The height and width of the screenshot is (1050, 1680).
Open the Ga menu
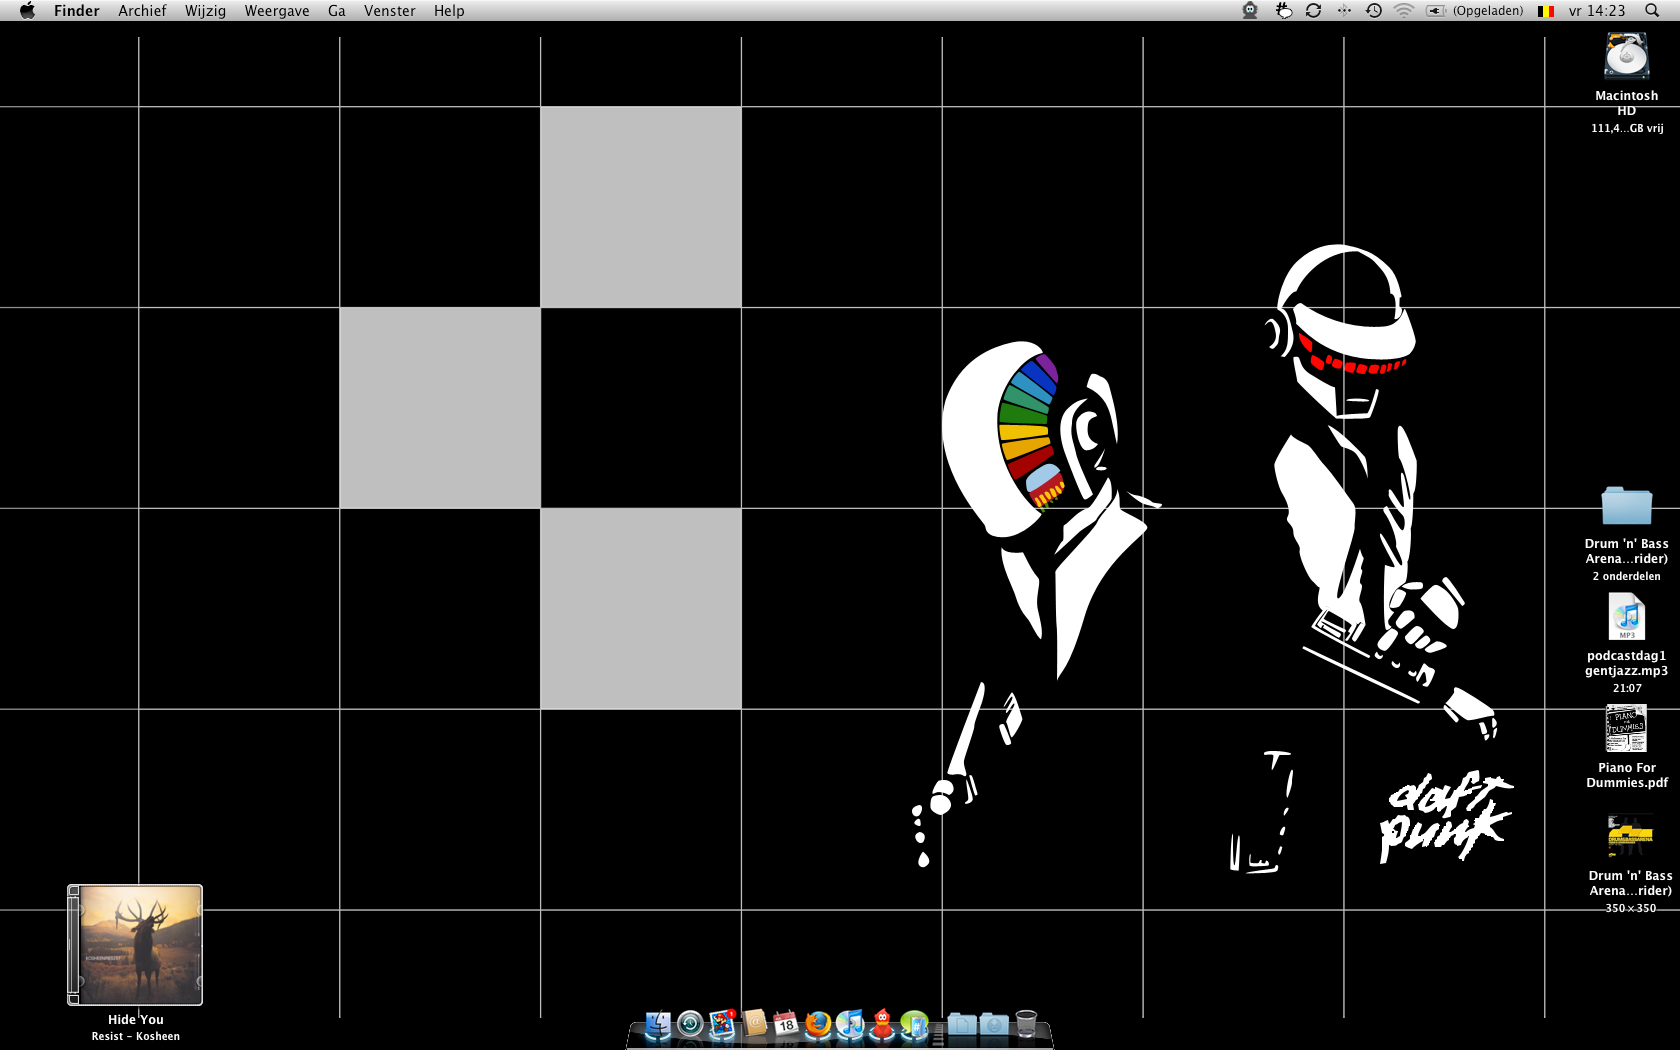coord(337,11)
